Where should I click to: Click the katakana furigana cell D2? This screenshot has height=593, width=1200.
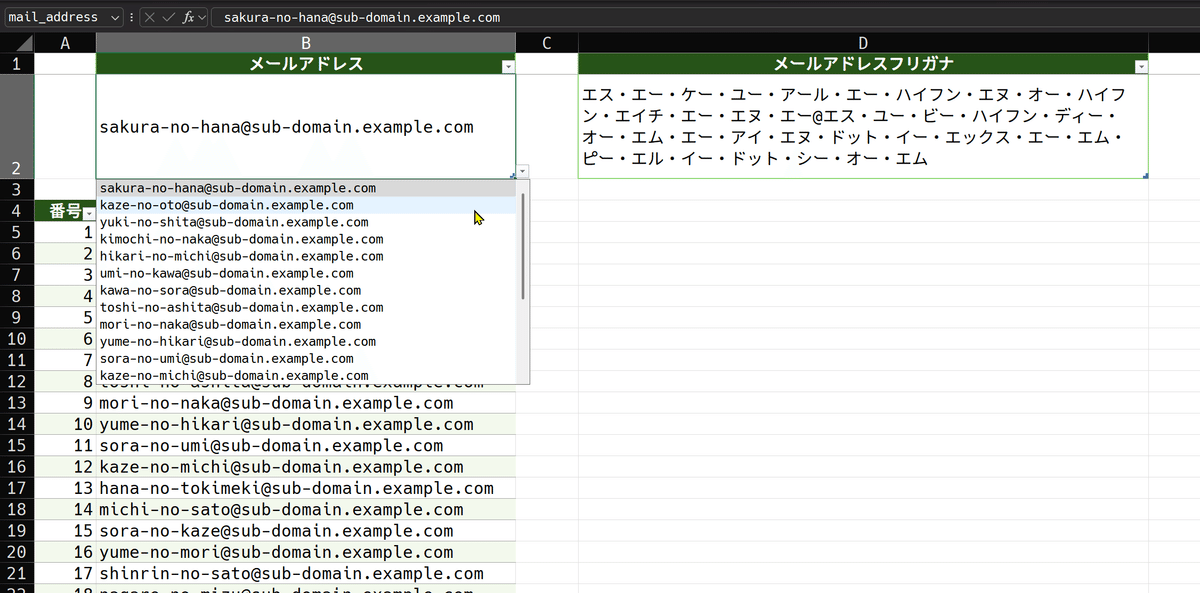[863, 127]
